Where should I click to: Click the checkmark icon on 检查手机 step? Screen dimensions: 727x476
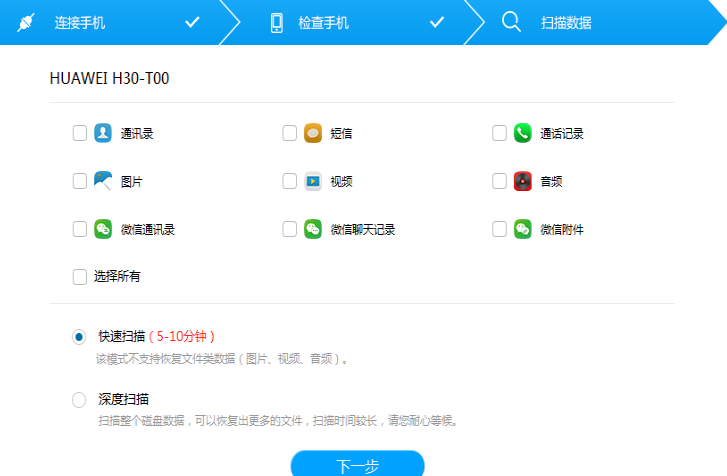coord(437,22)
